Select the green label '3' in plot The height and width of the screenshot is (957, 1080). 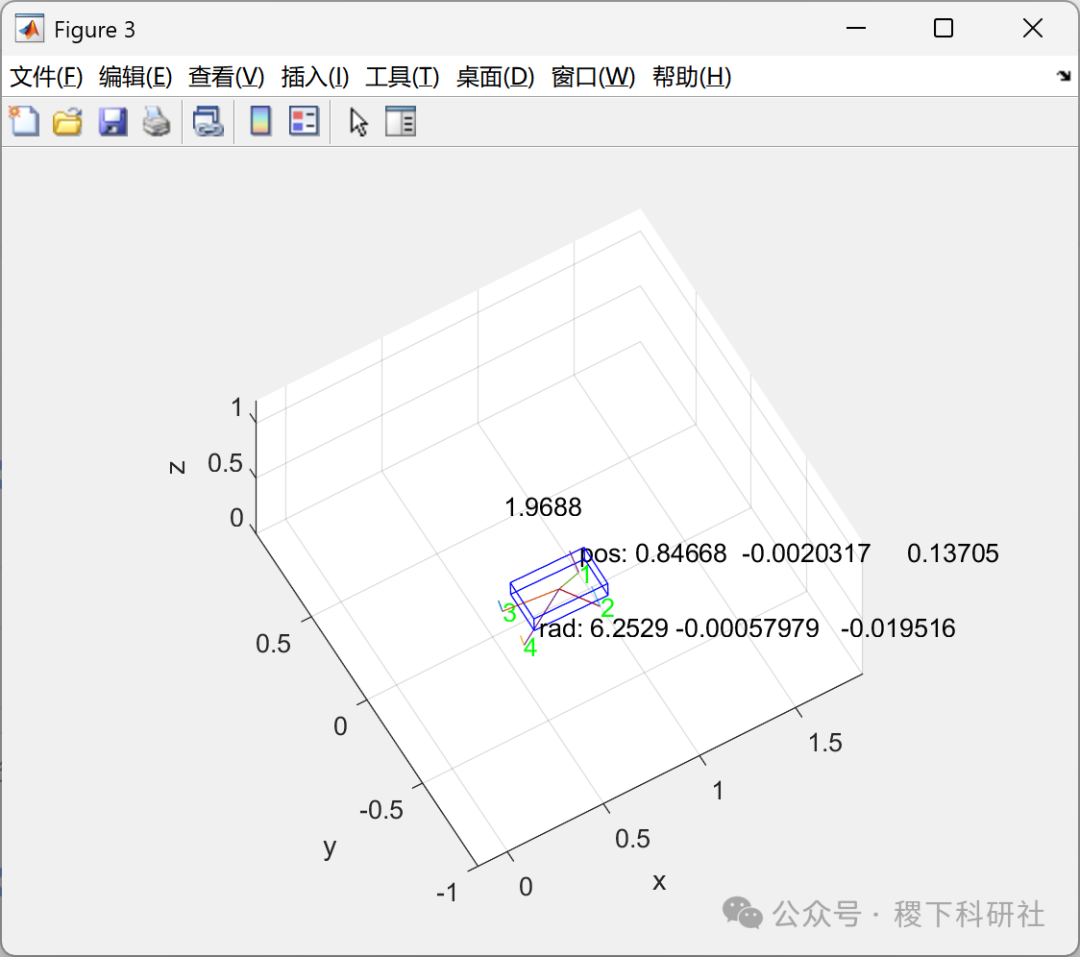pos(510,613)
